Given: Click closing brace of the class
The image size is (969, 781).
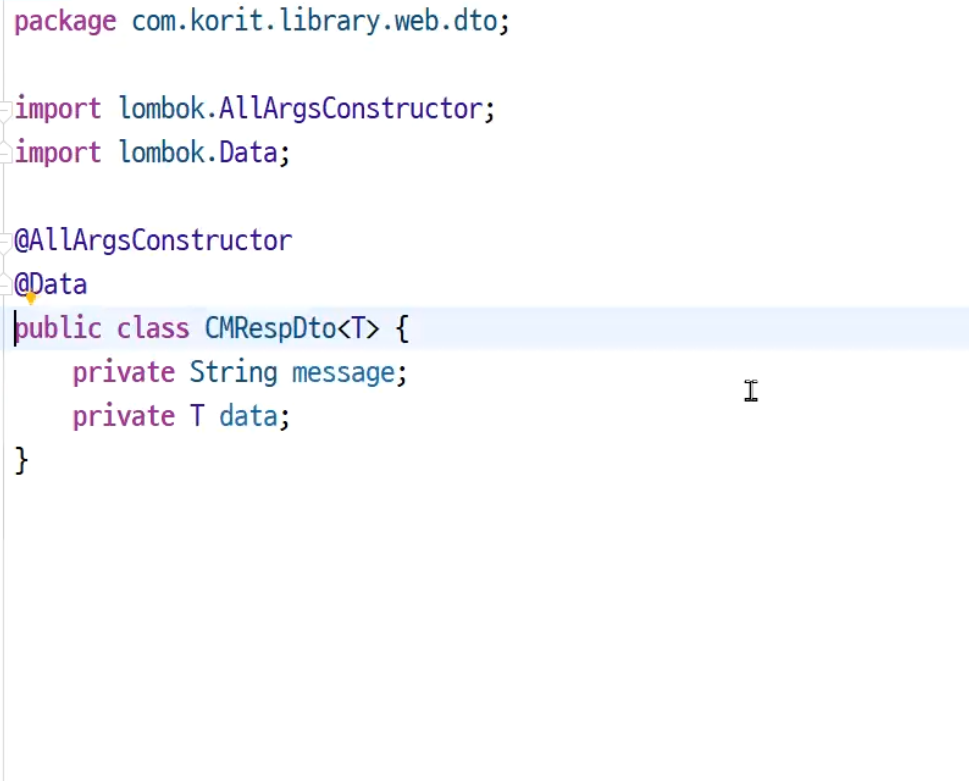Looking at the screenshot, I should pos(21,461).
